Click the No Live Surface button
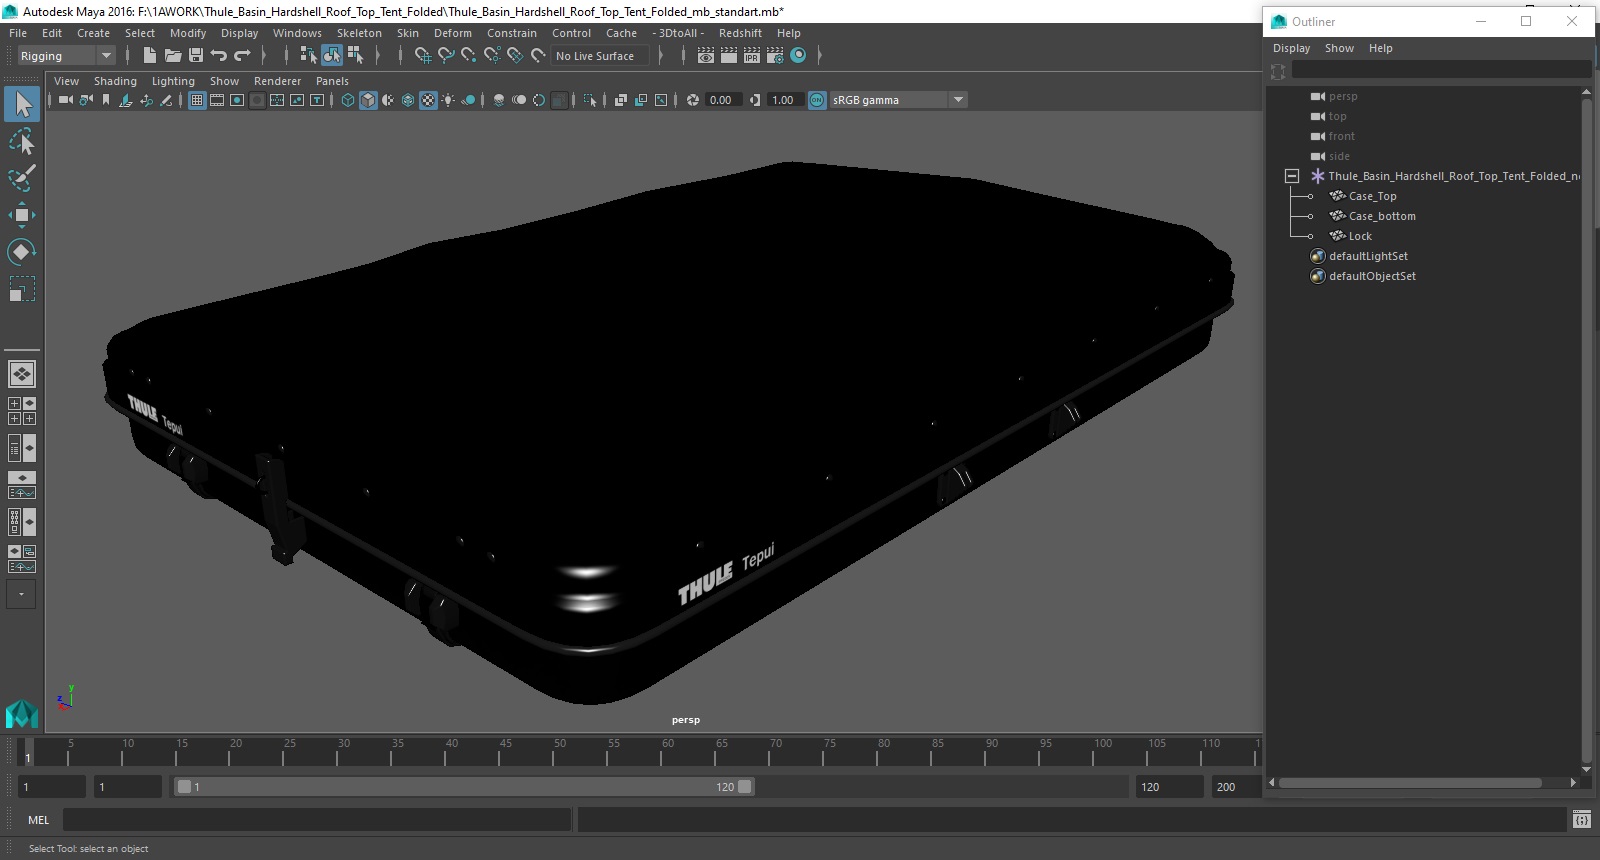Viewport: 1600px width, 860px height. pyautogui.click(x=596, y=56)
